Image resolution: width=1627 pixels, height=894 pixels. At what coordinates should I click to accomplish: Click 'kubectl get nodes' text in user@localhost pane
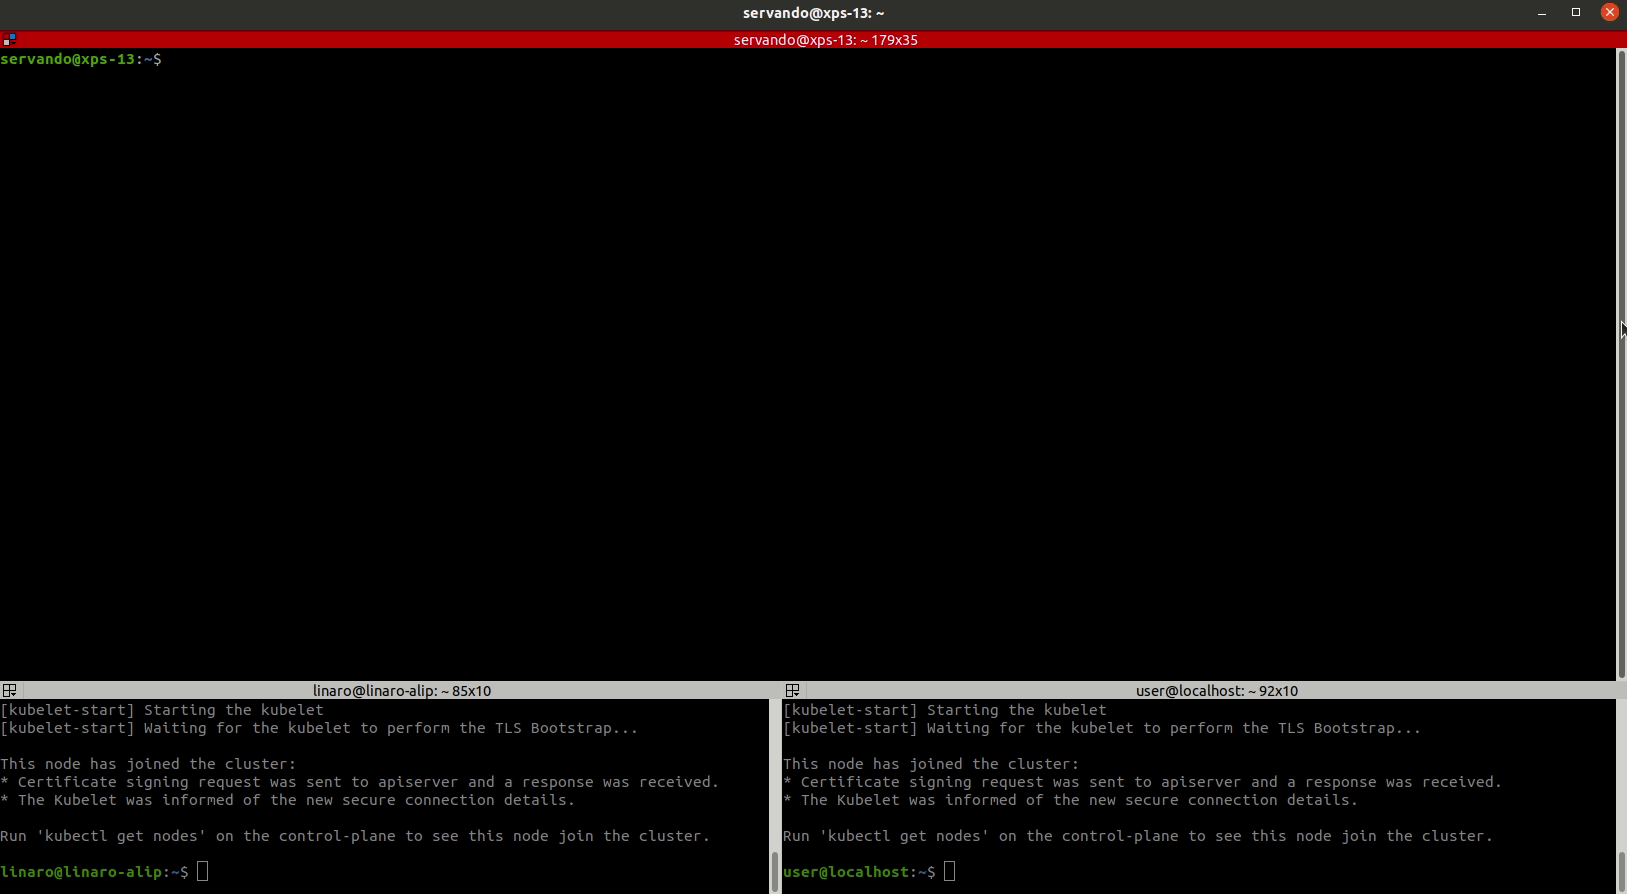904,836
